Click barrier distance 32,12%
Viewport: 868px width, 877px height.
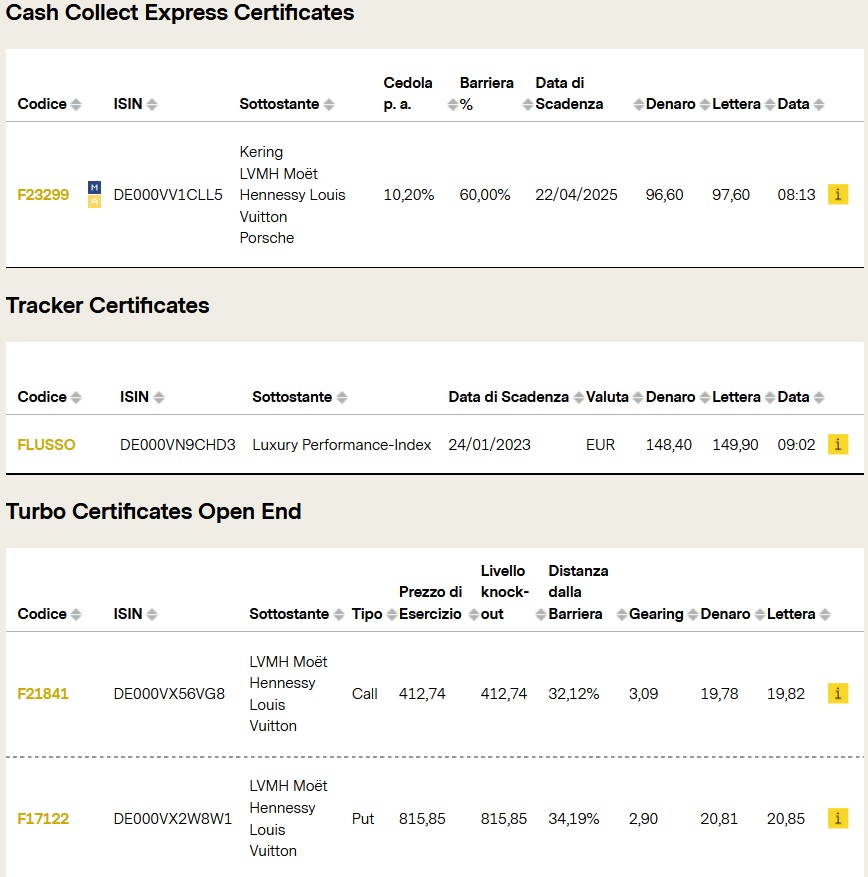click(x=574, y=694)
